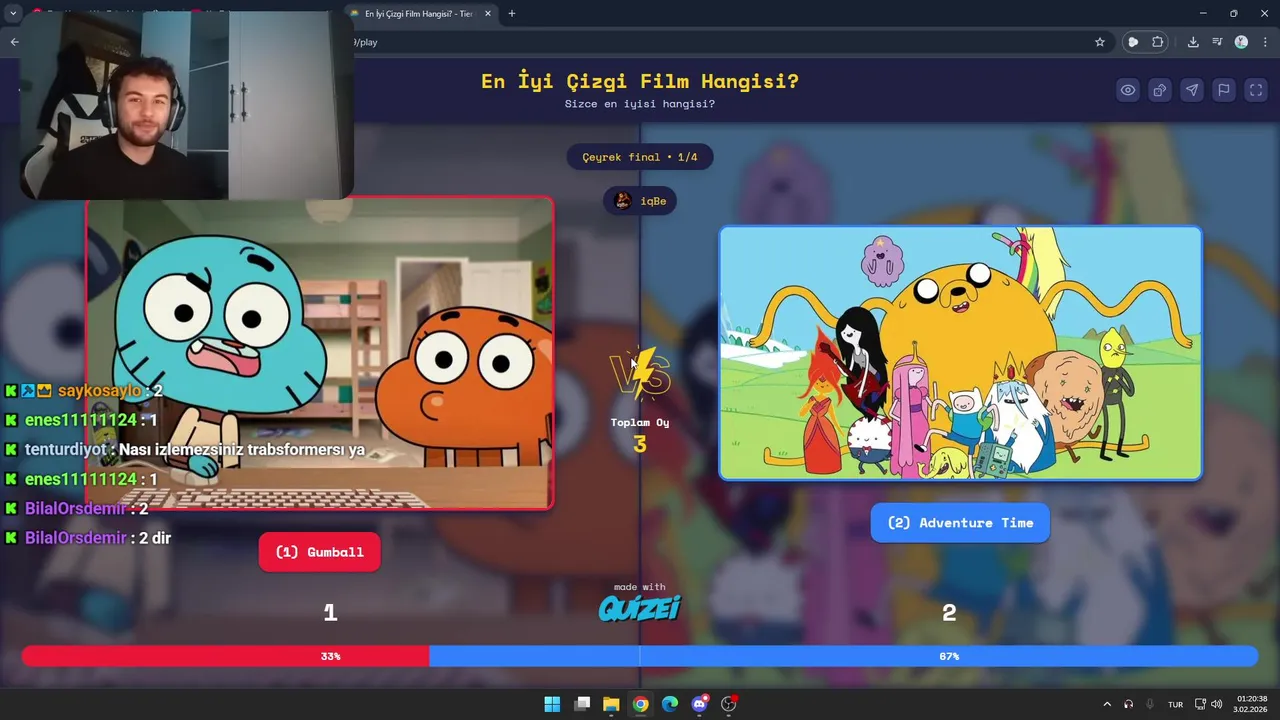Open the tab search dropdown arrow
The image size is (1280, 720).
[x=13, y=14]
